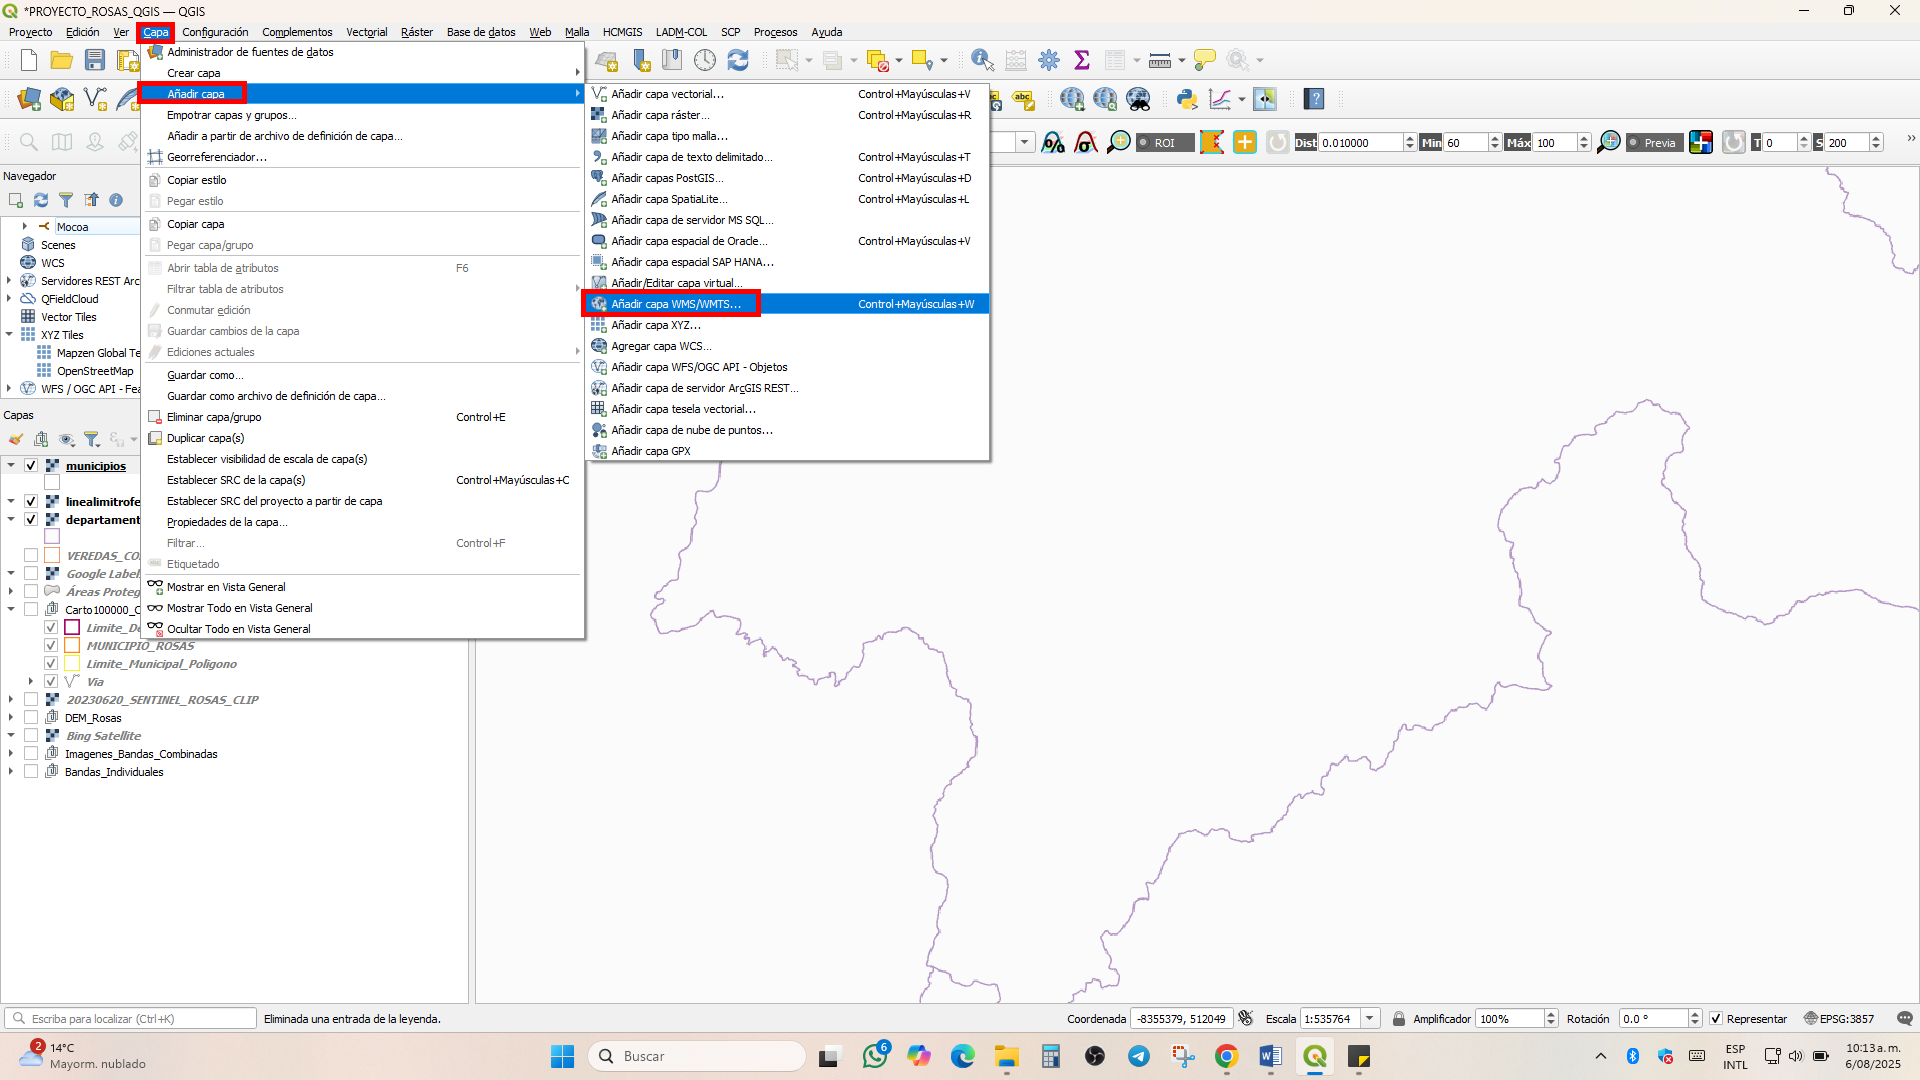
Task: Click the Limite_De layer red color swatch
Action: (72, 628)
